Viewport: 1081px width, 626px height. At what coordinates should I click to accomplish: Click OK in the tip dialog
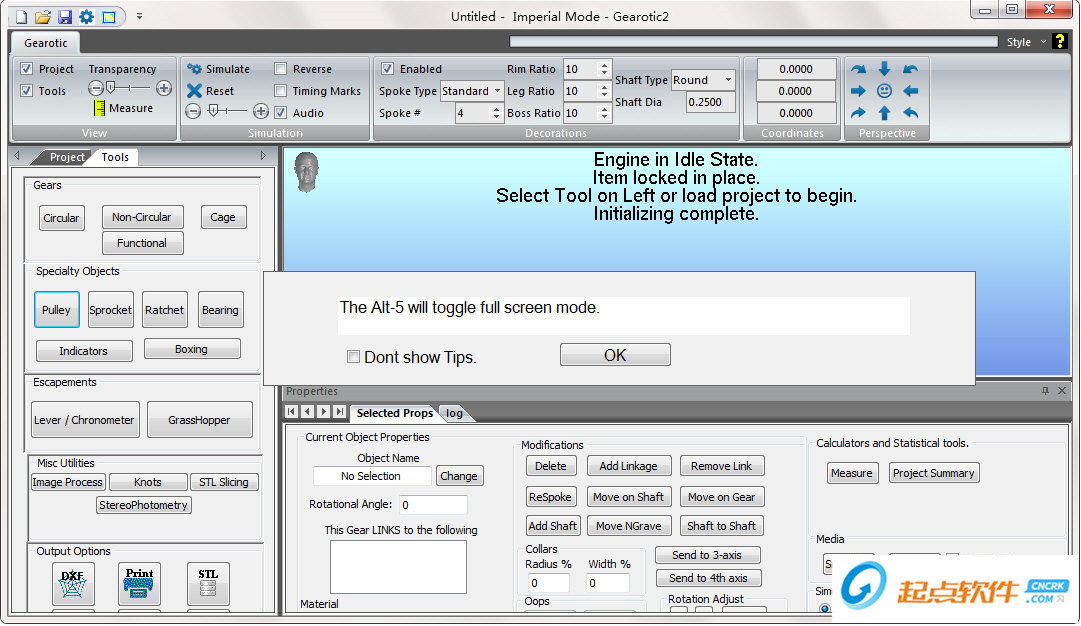pyautogui.click(x=615, y=355)
